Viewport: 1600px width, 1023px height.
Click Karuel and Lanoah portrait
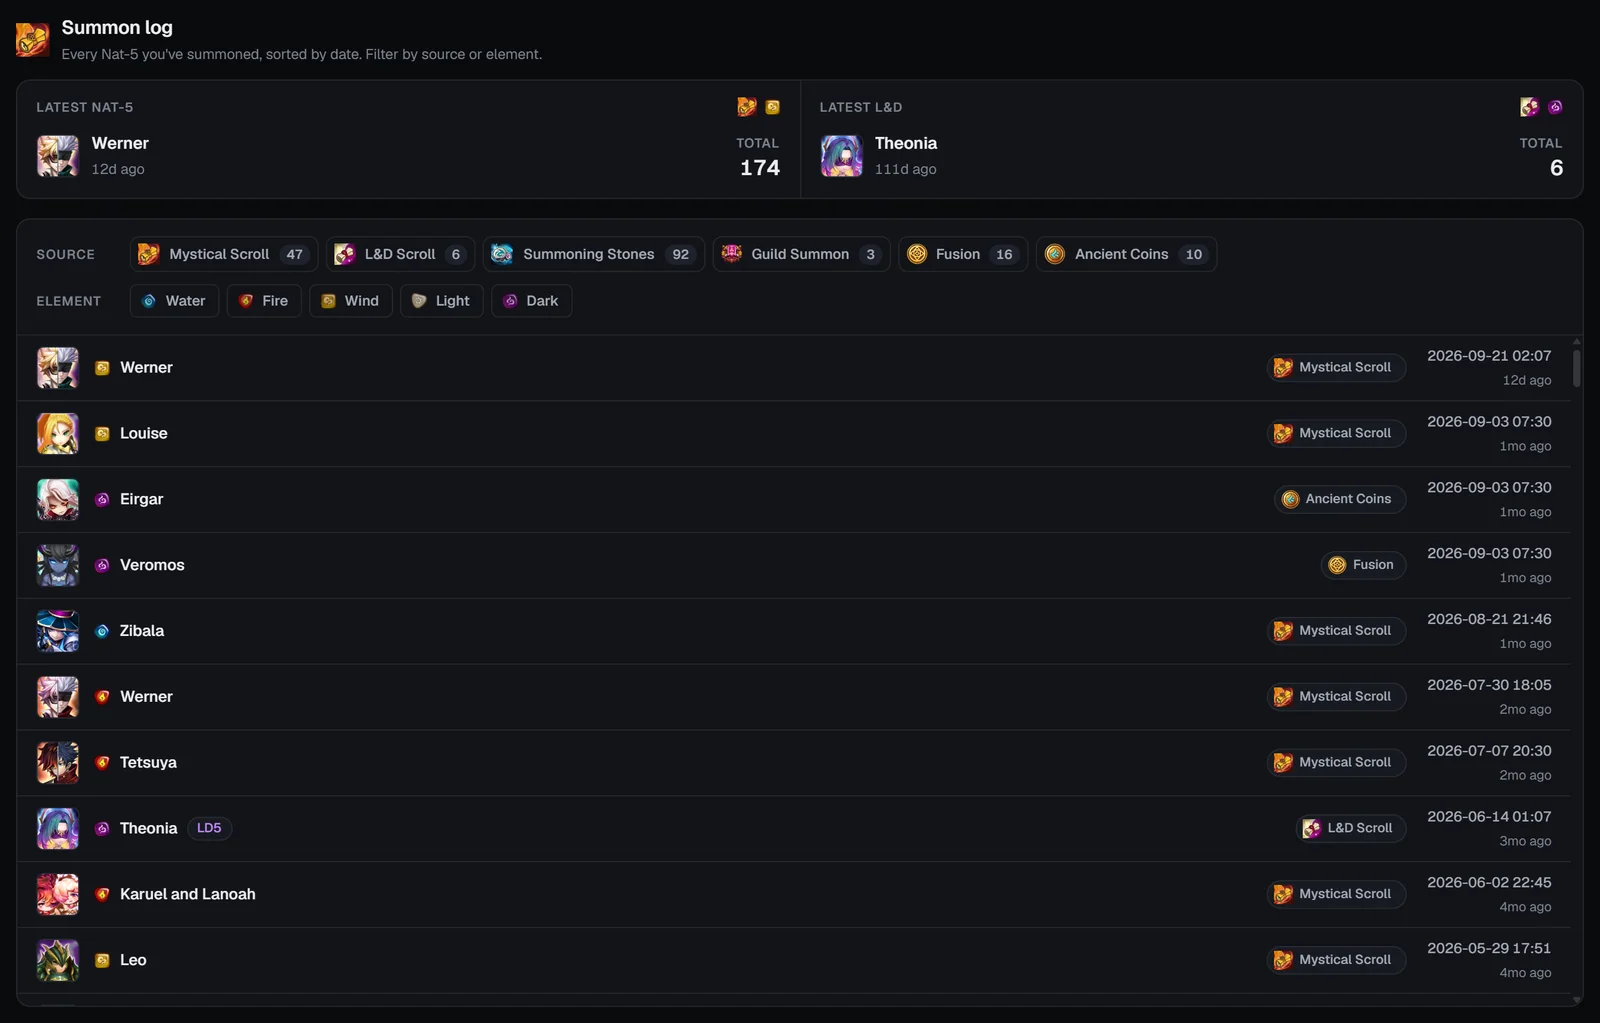58,894
